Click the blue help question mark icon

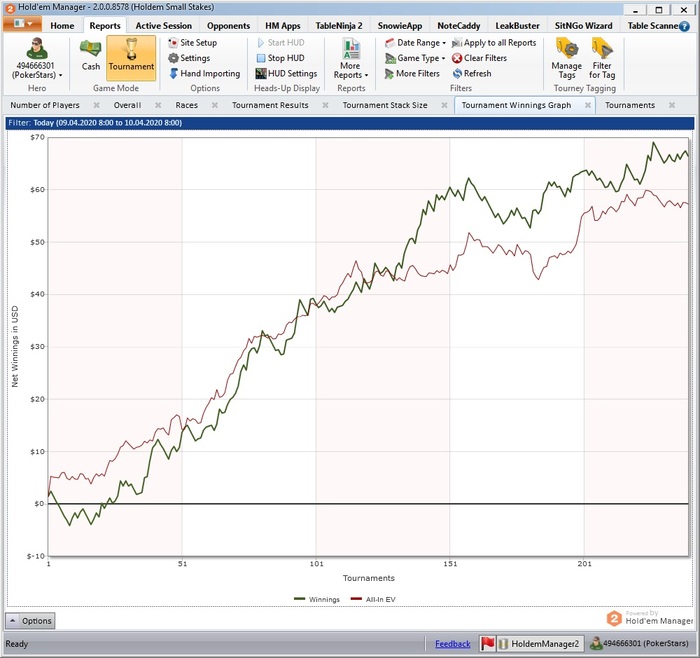[684, 26]
